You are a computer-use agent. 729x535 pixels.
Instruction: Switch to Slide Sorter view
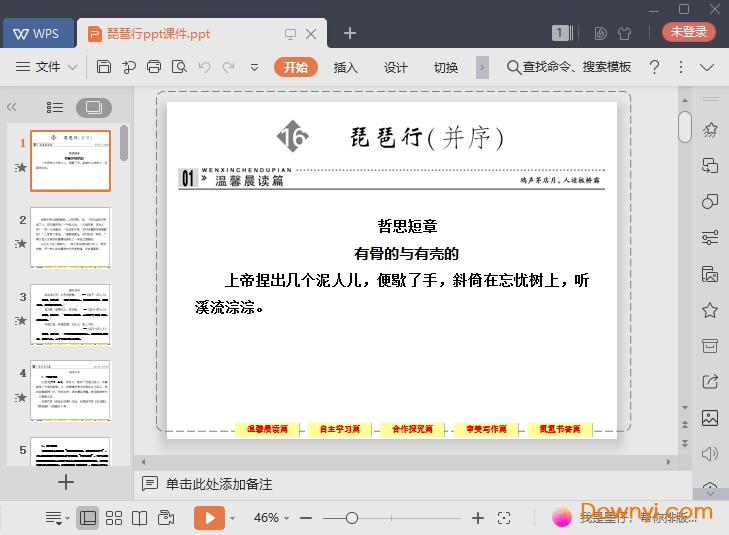(x=114, y=518)
